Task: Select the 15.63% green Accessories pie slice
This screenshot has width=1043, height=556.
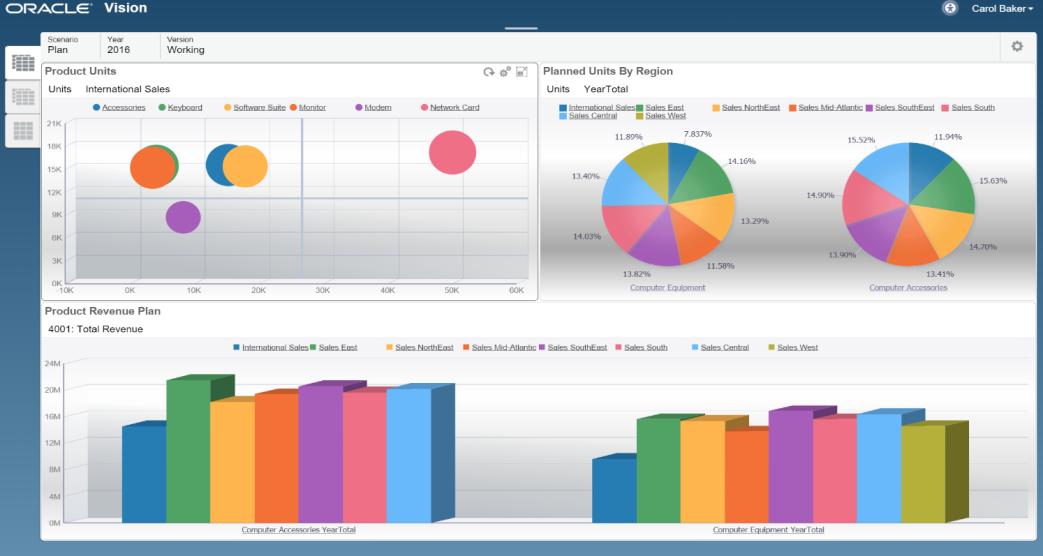Action: [x=948, y=188]
